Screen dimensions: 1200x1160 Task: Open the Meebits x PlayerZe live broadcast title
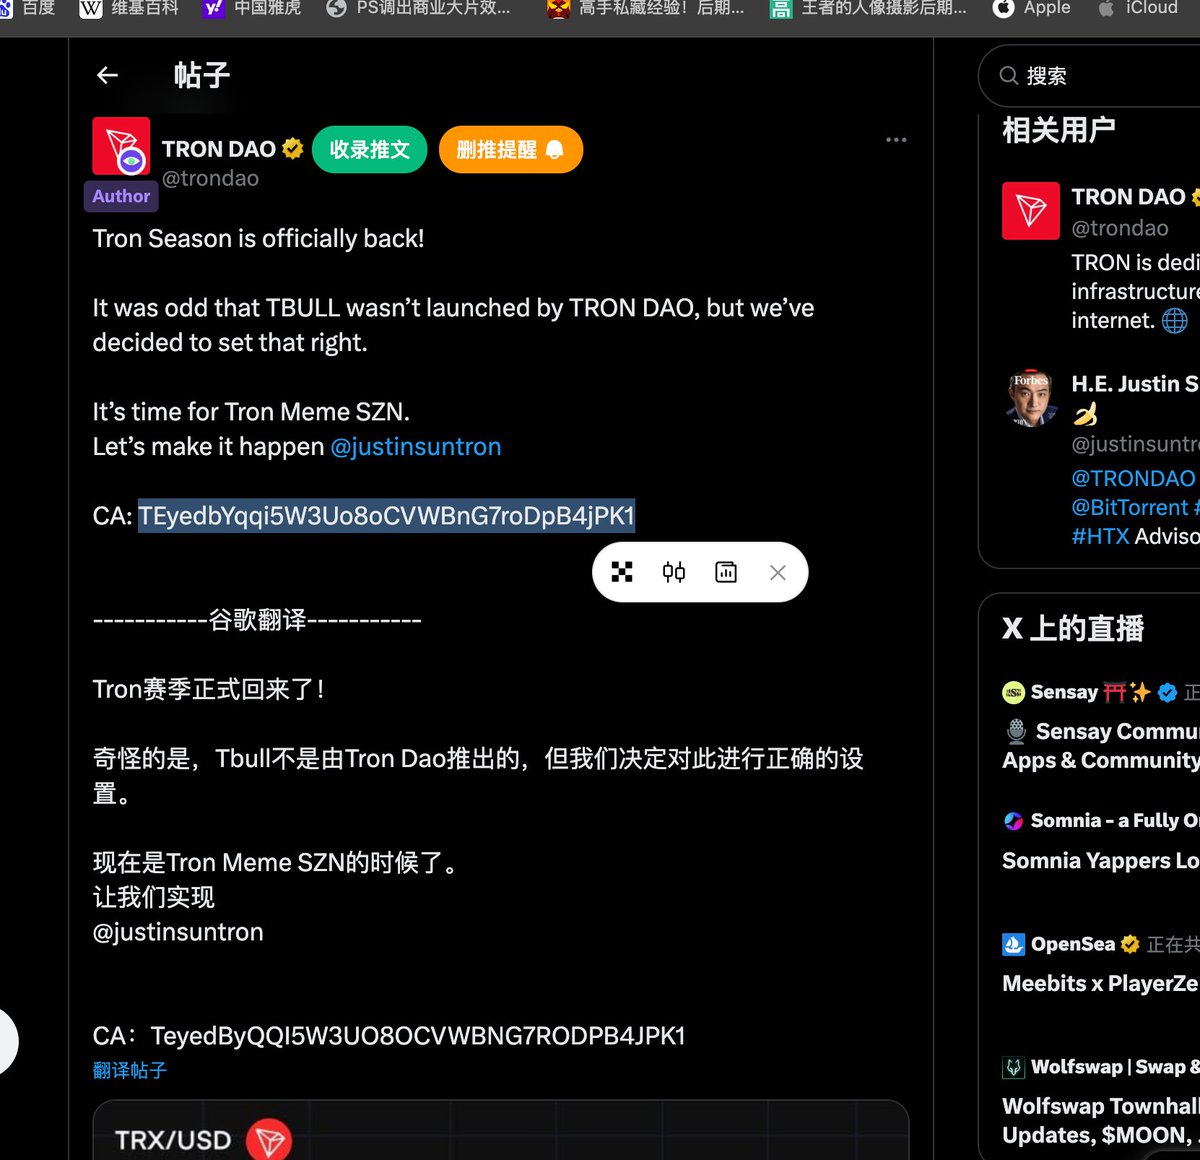(1101, 984)
